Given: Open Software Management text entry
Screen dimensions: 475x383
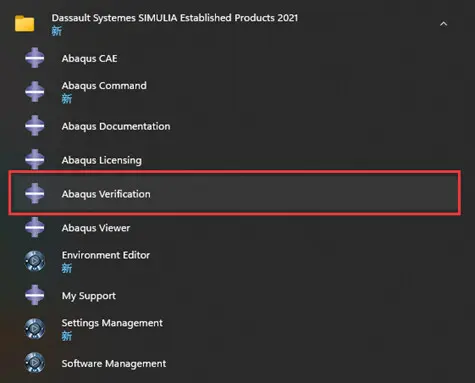Looking at the screenshot, I should 114,364.
